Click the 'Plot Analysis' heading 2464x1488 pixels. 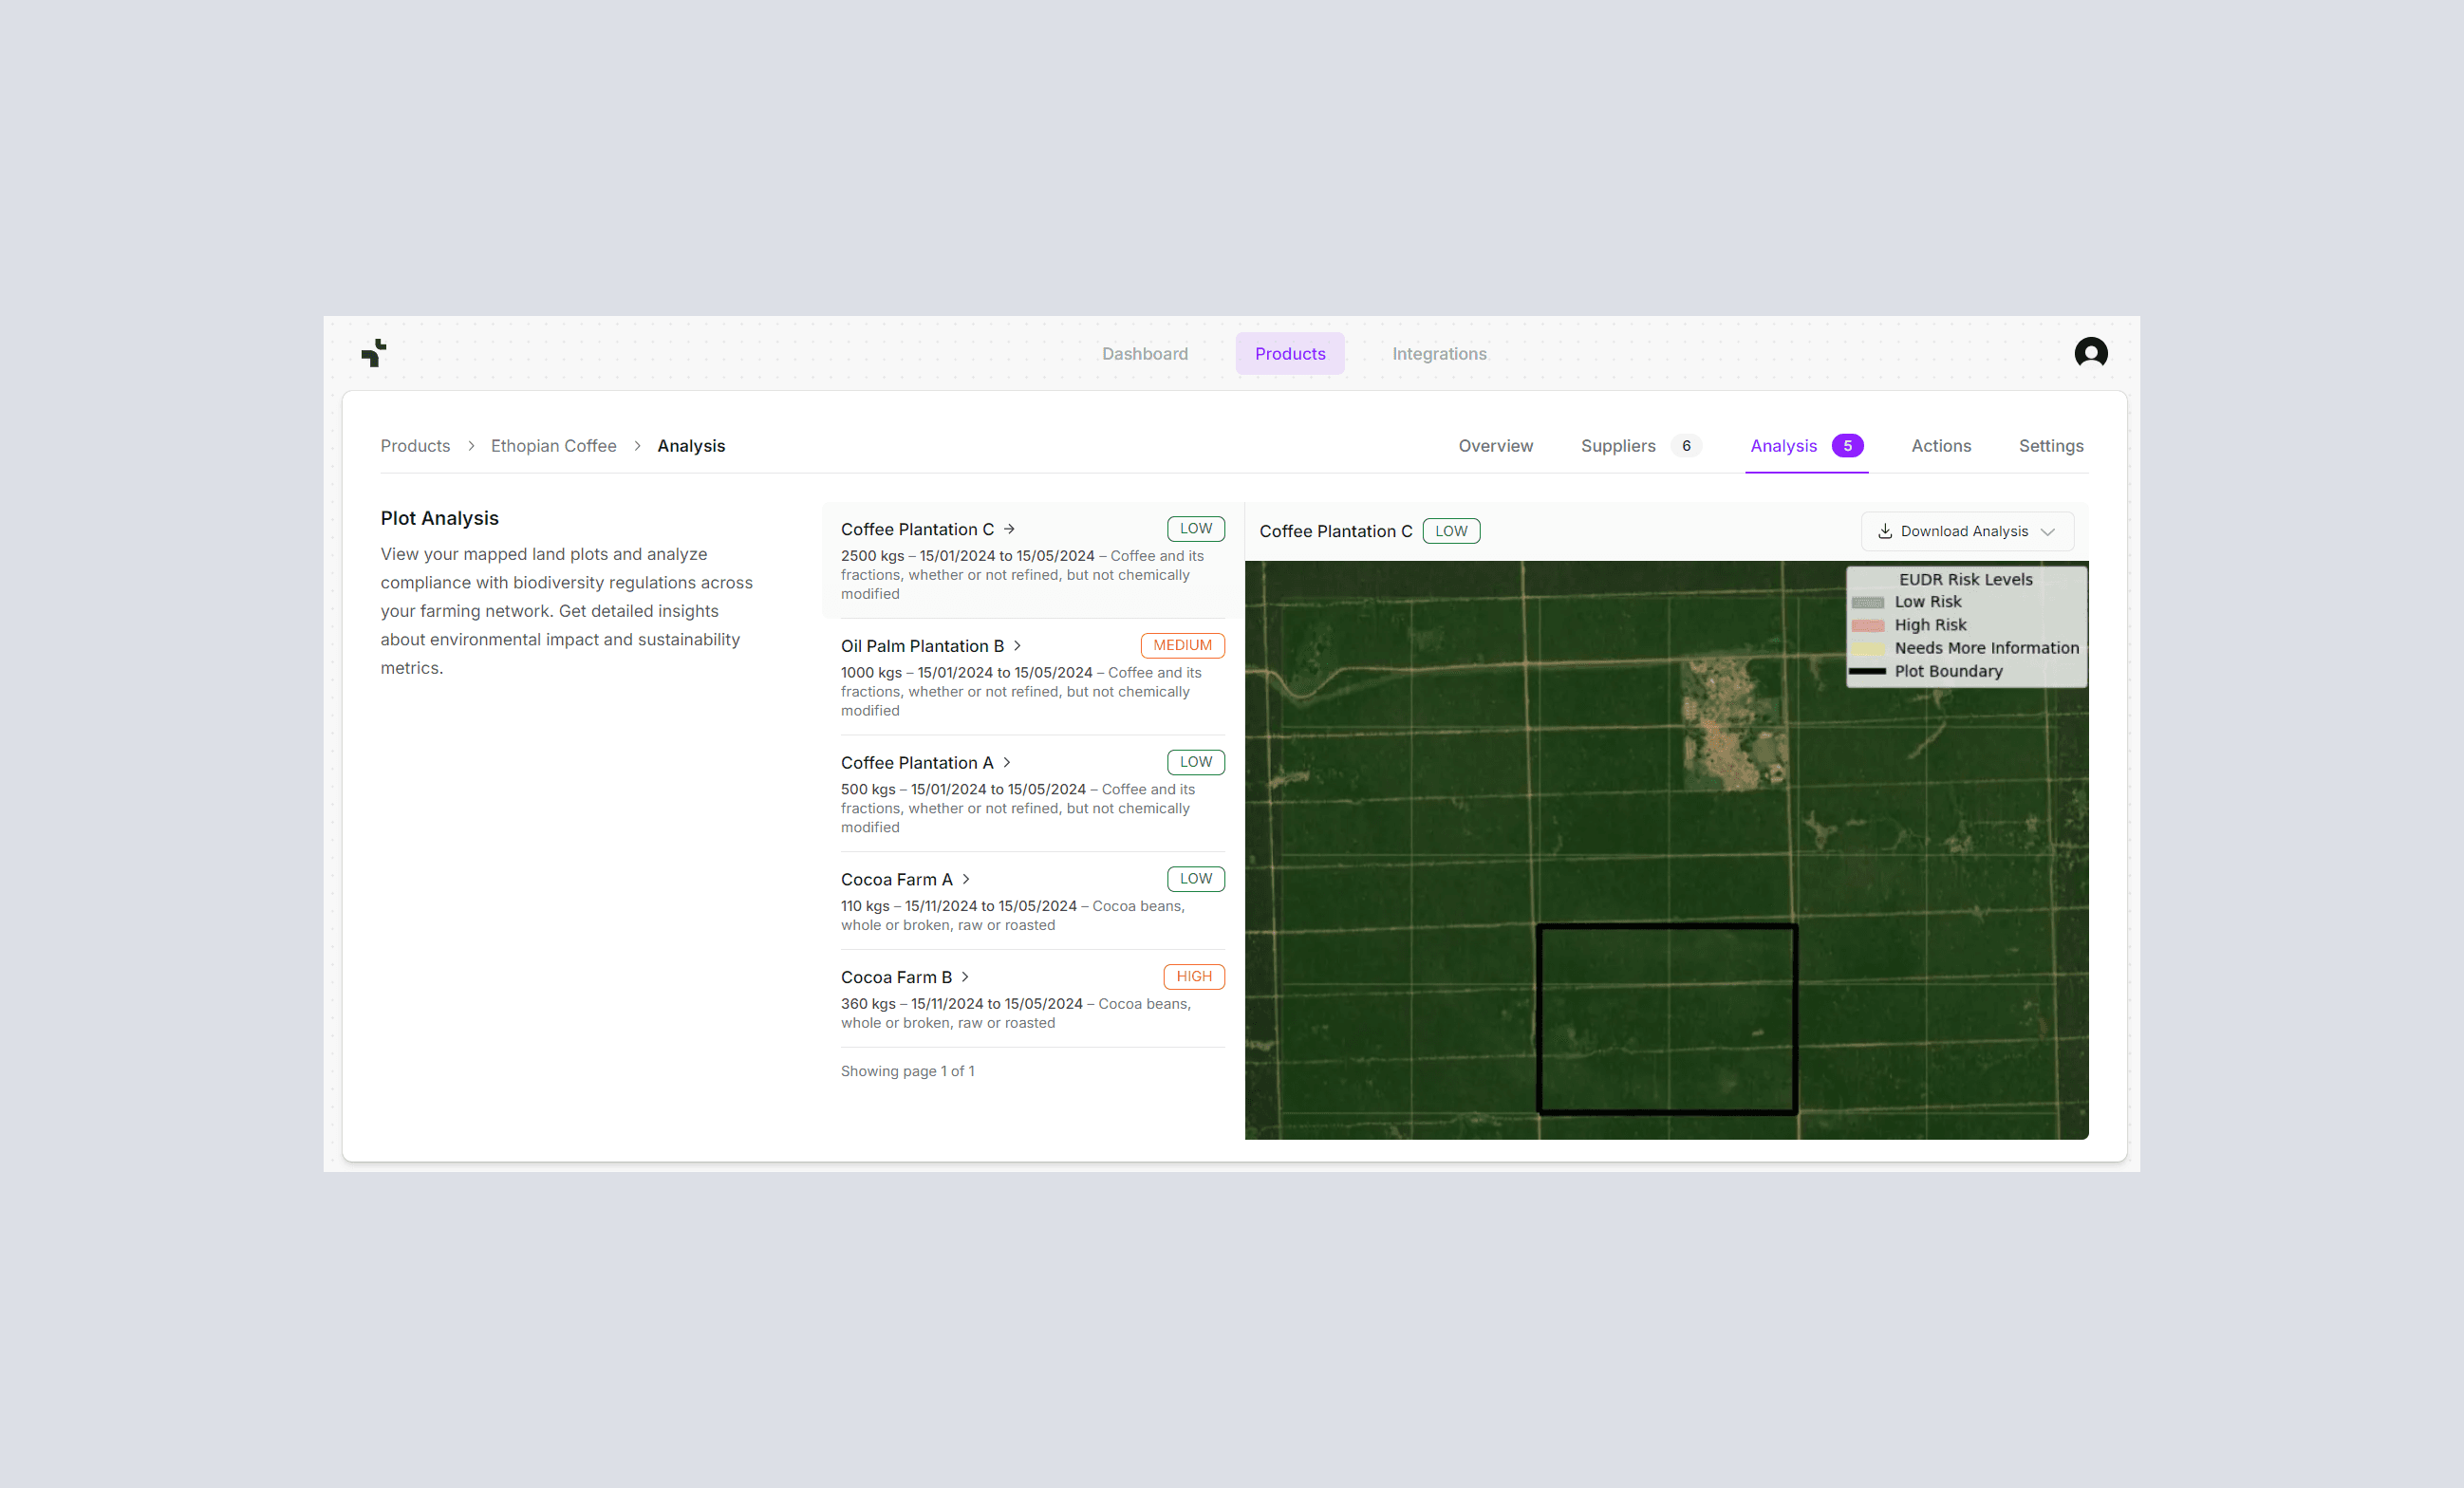tap(439, 518)
